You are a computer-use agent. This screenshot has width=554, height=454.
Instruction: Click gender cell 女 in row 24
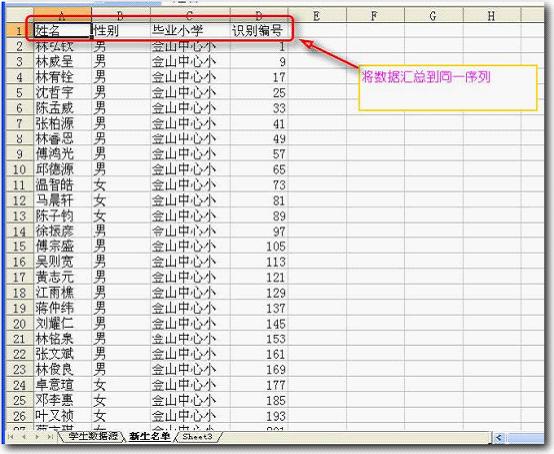pos(121,385)
